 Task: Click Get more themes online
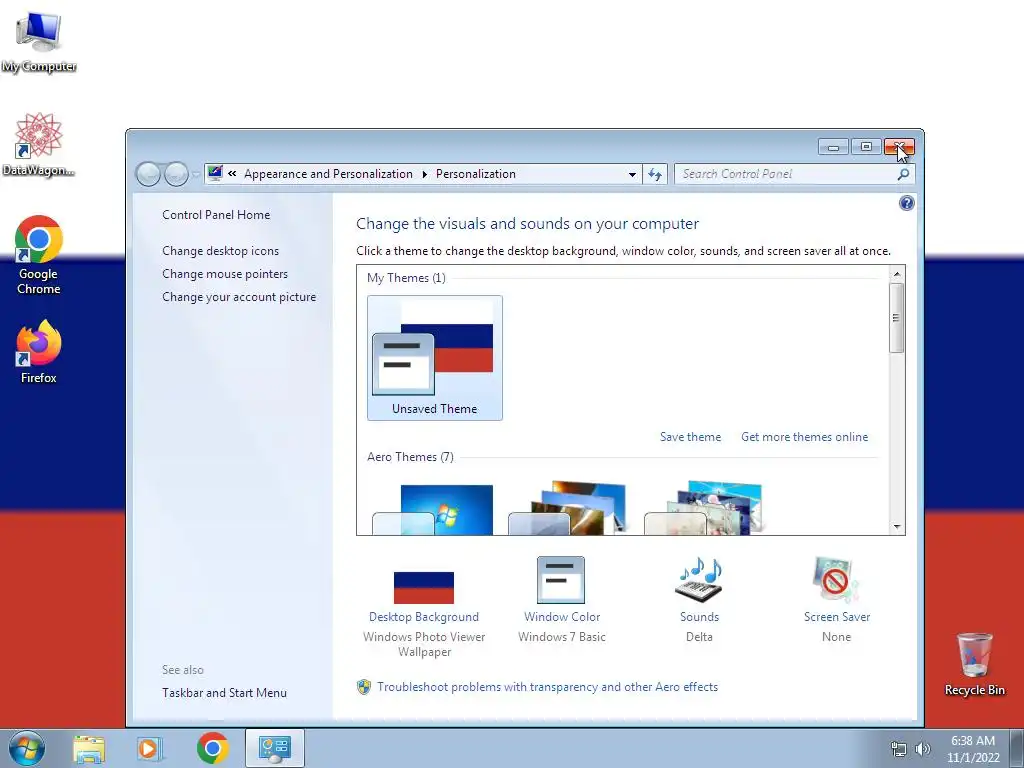point(805,437)
